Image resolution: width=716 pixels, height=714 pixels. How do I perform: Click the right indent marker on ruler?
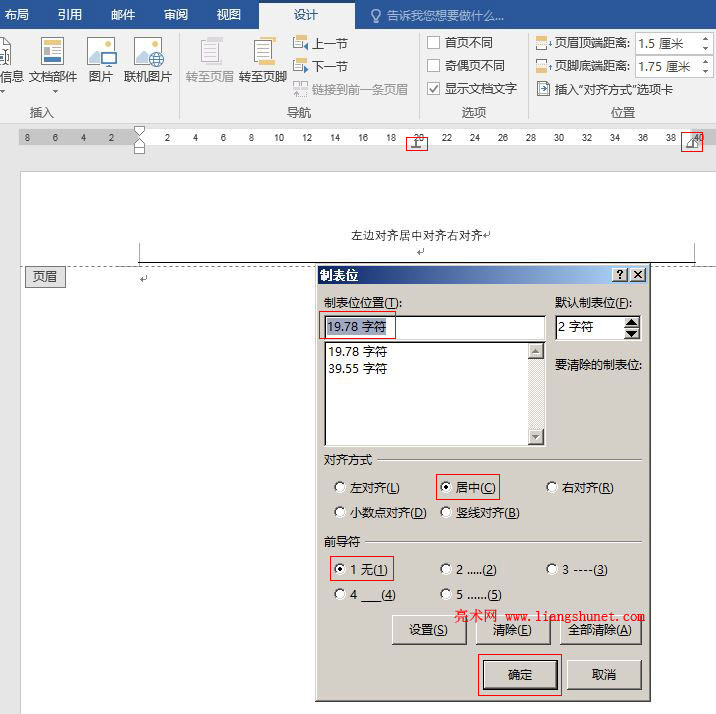pyautogui.click(x=692, y=144)
